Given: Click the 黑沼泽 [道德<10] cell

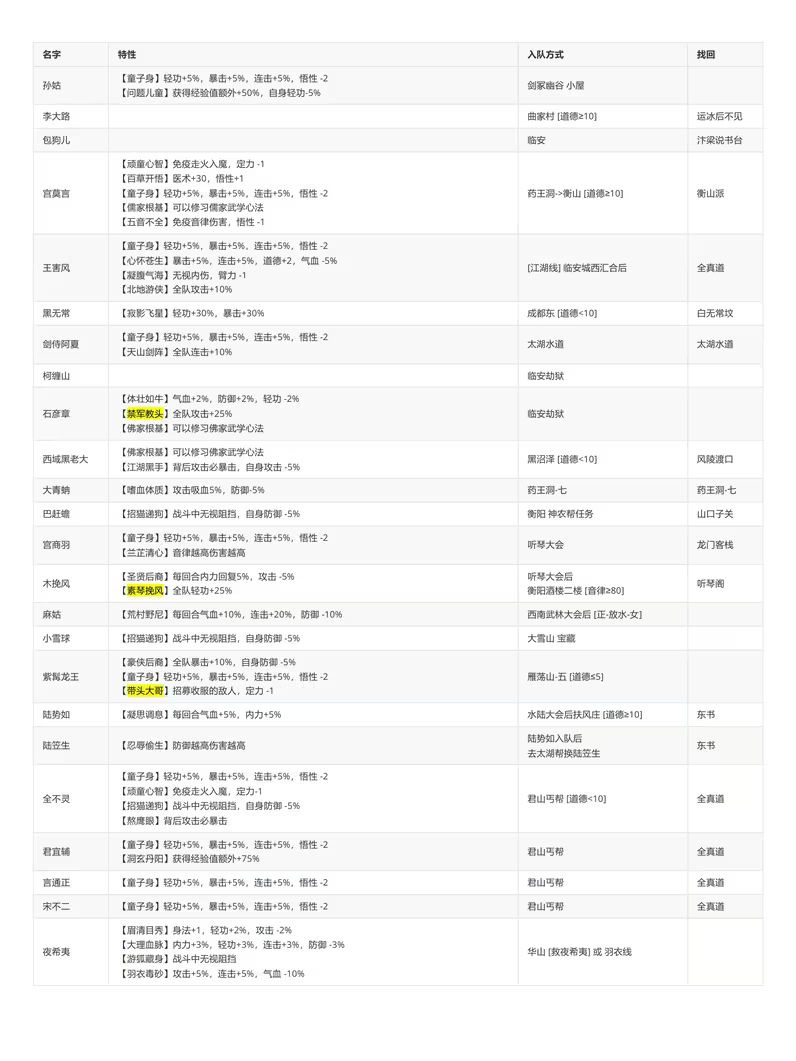Looking at the screenshot, I should coord(562,459).
